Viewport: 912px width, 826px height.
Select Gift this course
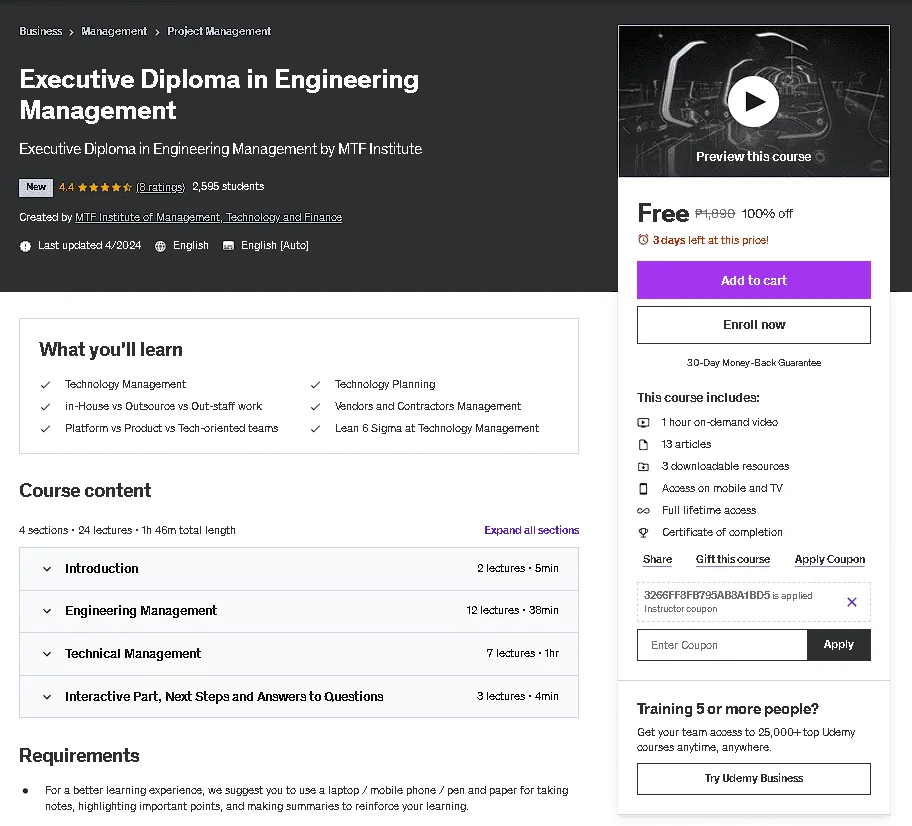[733, 559]
